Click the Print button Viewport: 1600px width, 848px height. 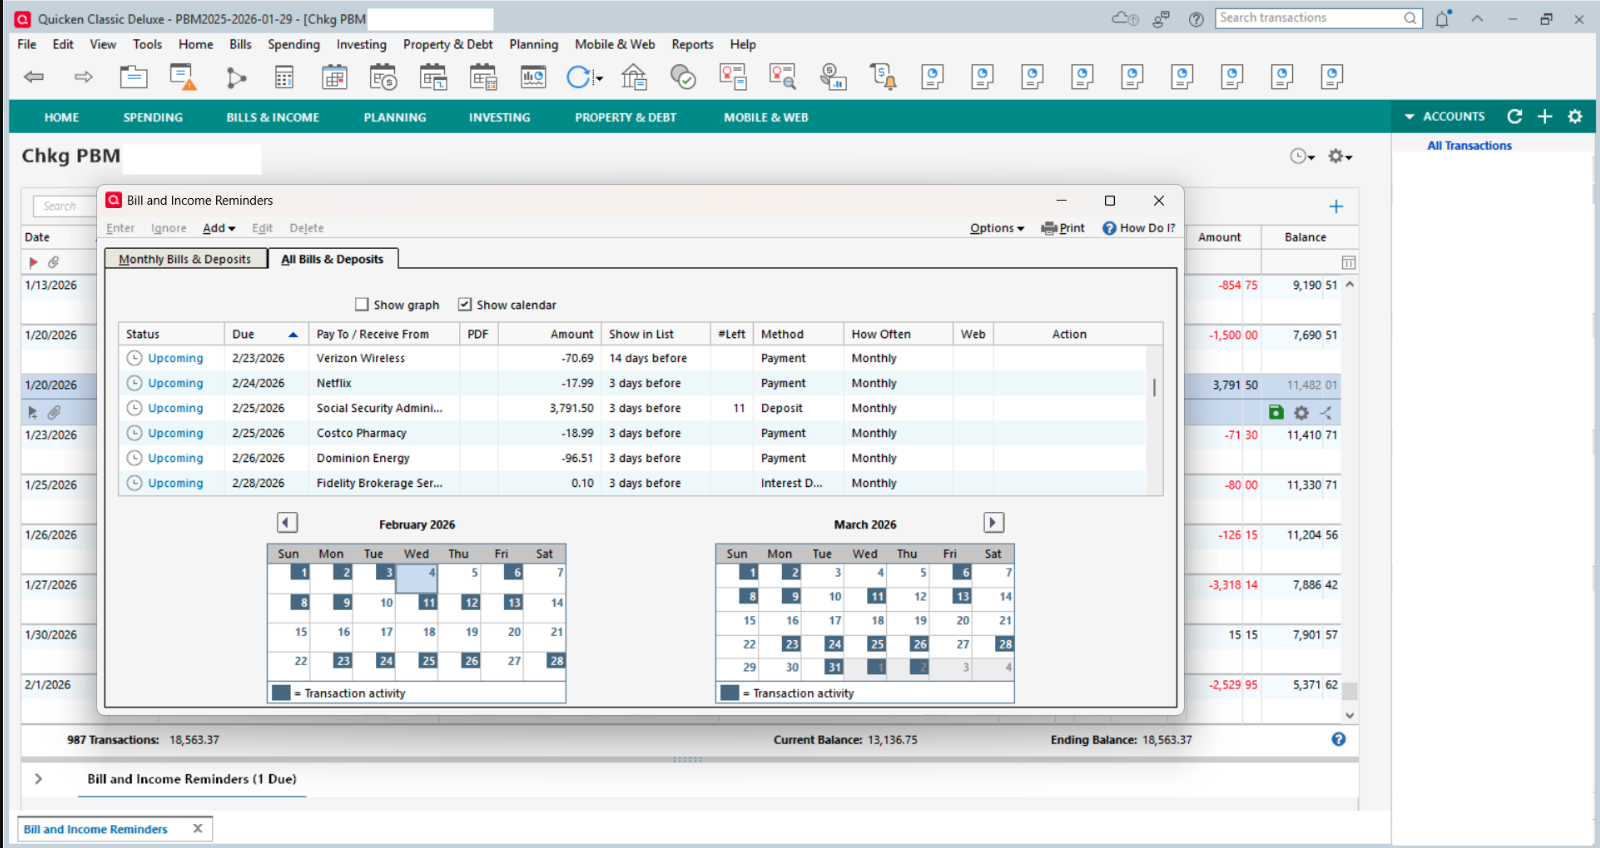click(1063, 228)
